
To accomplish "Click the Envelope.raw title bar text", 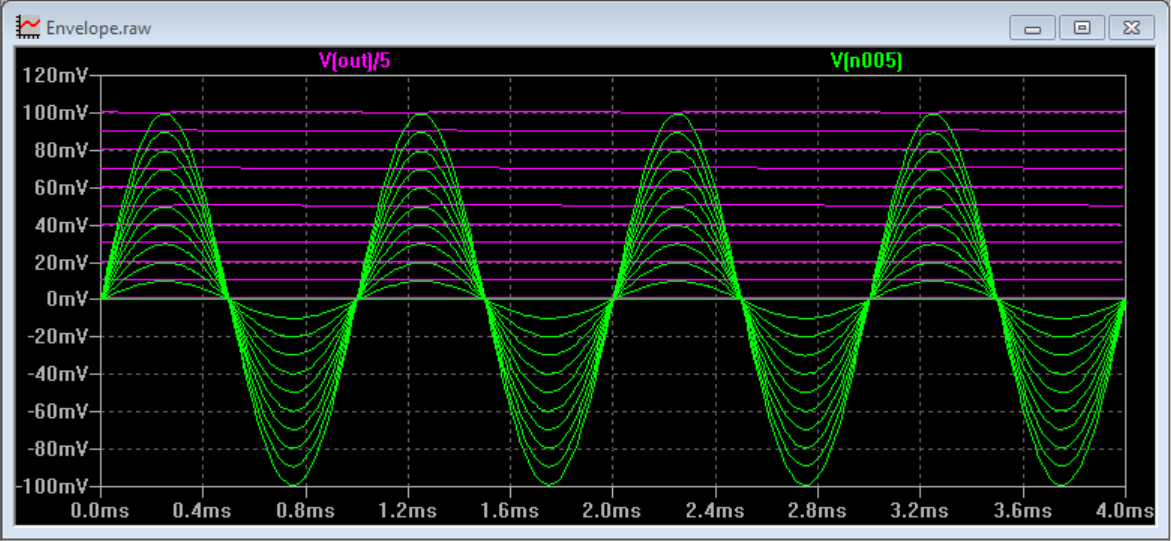I will pos(98,28).
